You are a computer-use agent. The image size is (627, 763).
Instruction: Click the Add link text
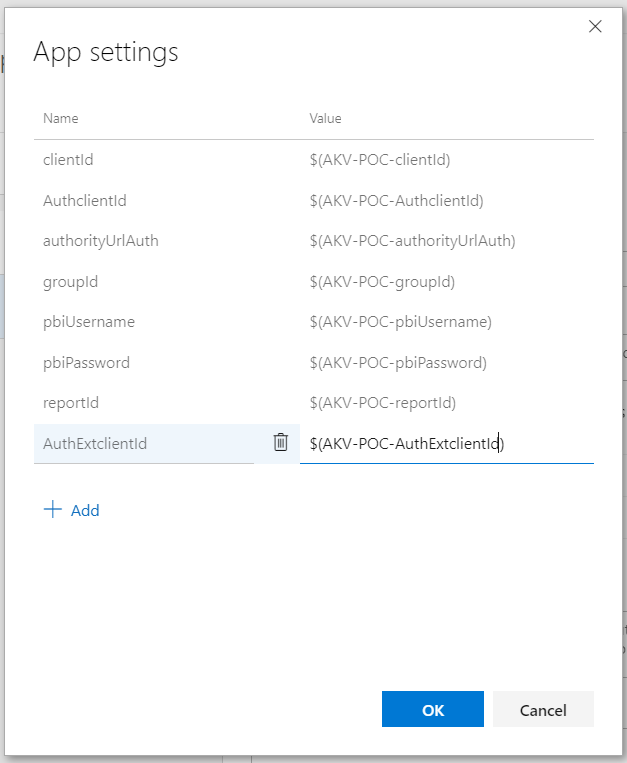85,510
